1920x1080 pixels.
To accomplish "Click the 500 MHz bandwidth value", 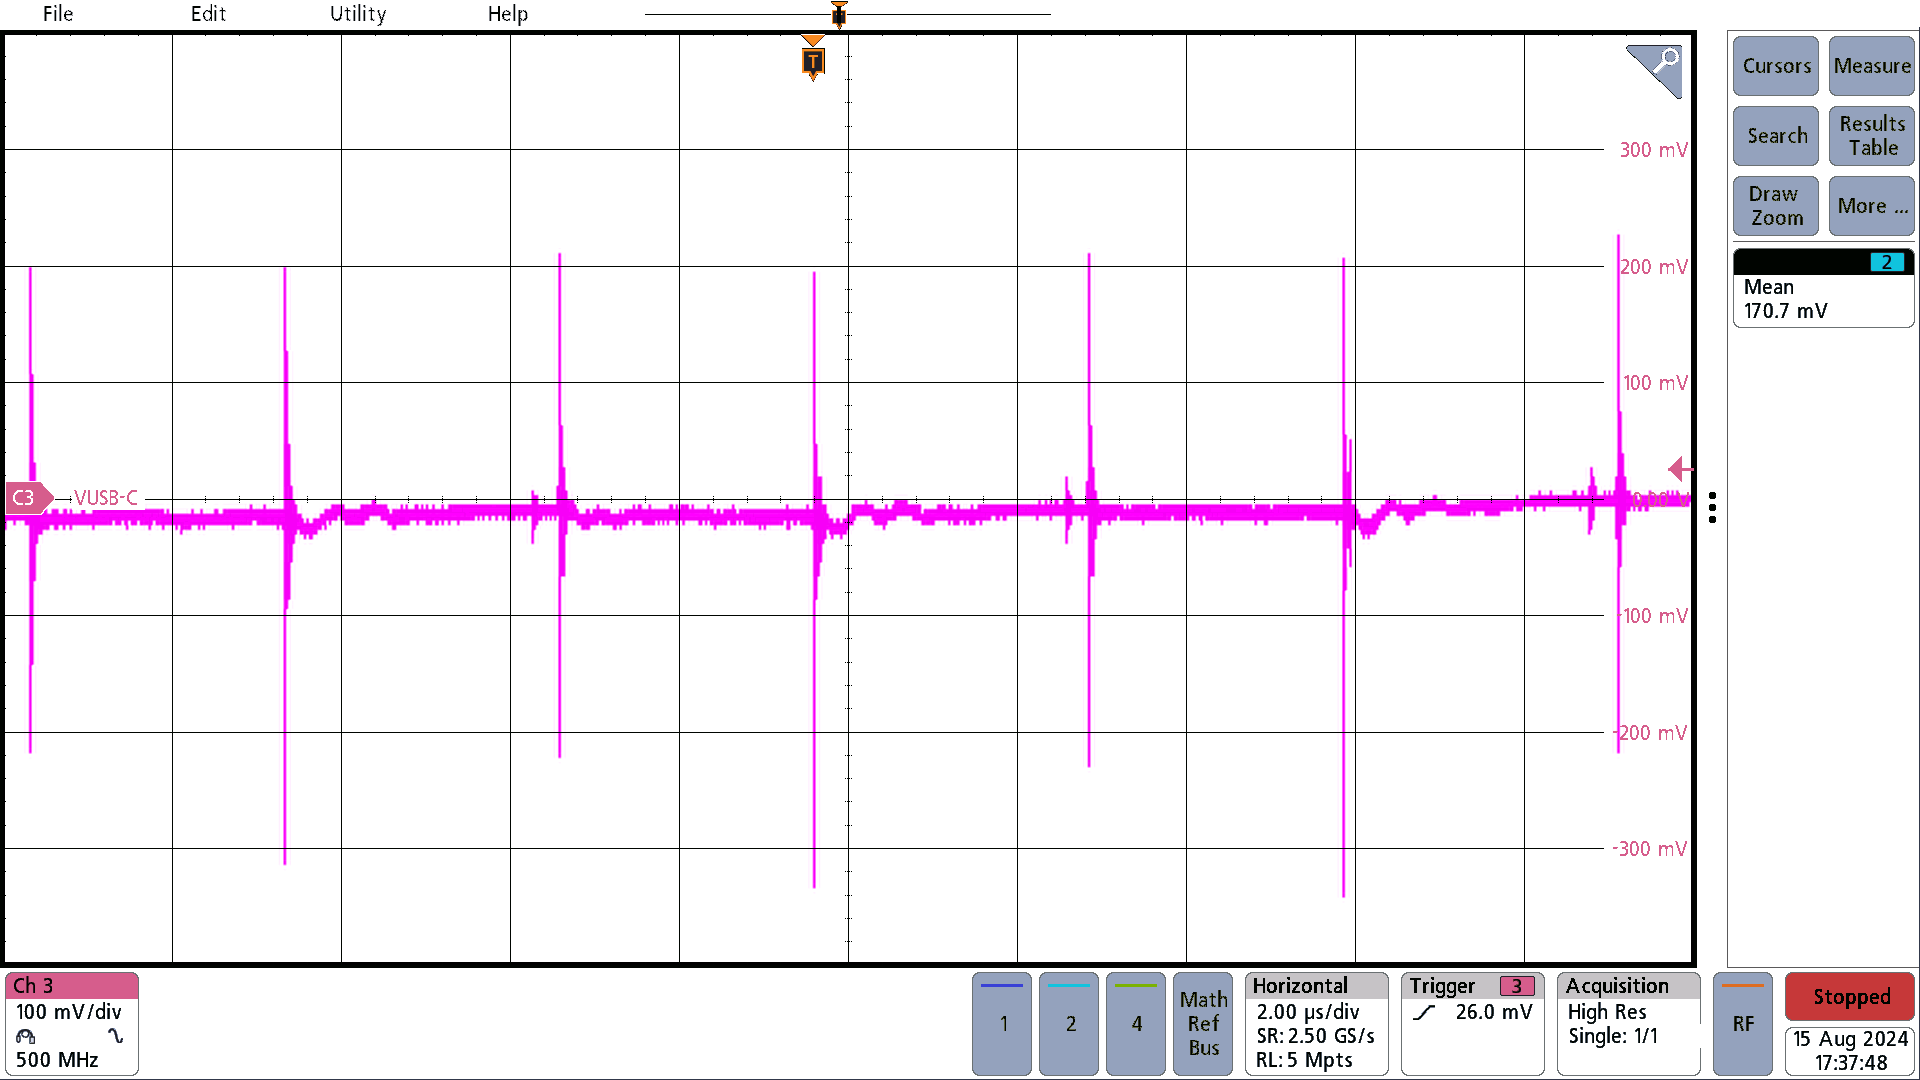I will [x=57, y=1060].
